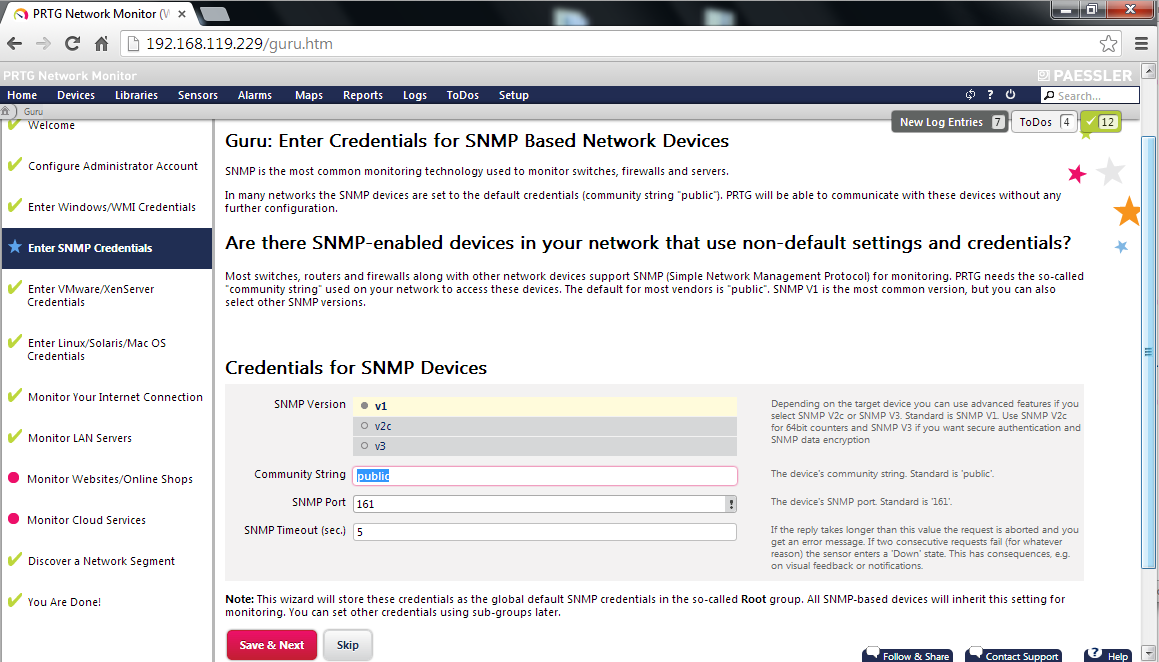The width and height of the screenshot is (1159, 662).
Task: Click the Community String field
Action: pos(545,476)
